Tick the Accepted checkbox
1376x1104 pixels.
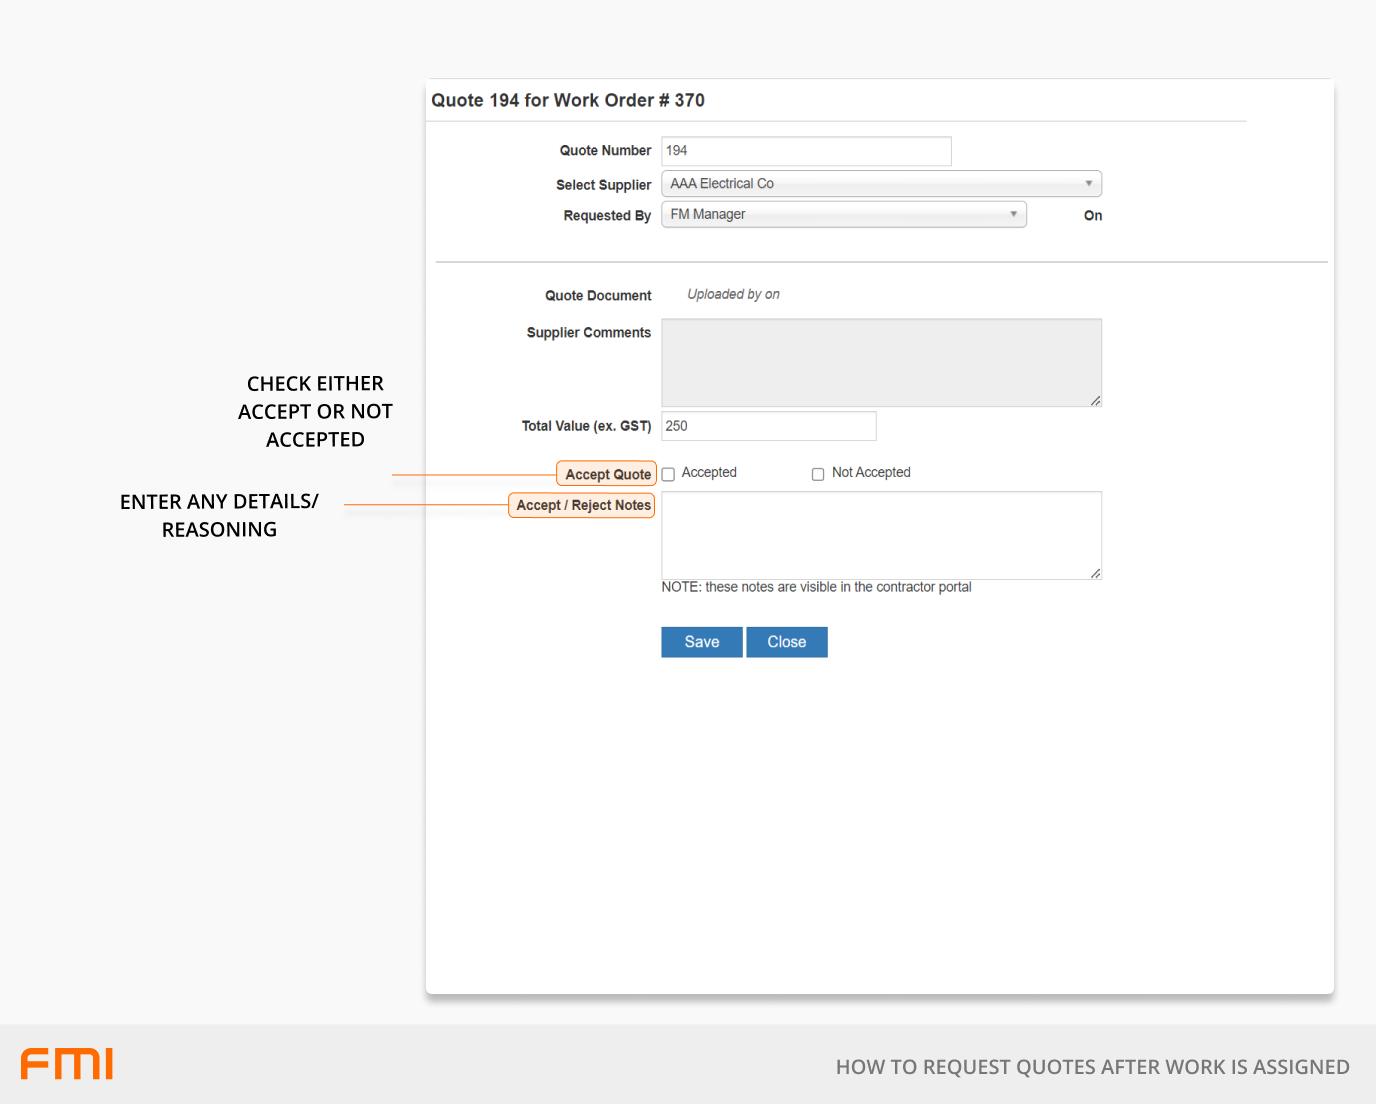669,474
